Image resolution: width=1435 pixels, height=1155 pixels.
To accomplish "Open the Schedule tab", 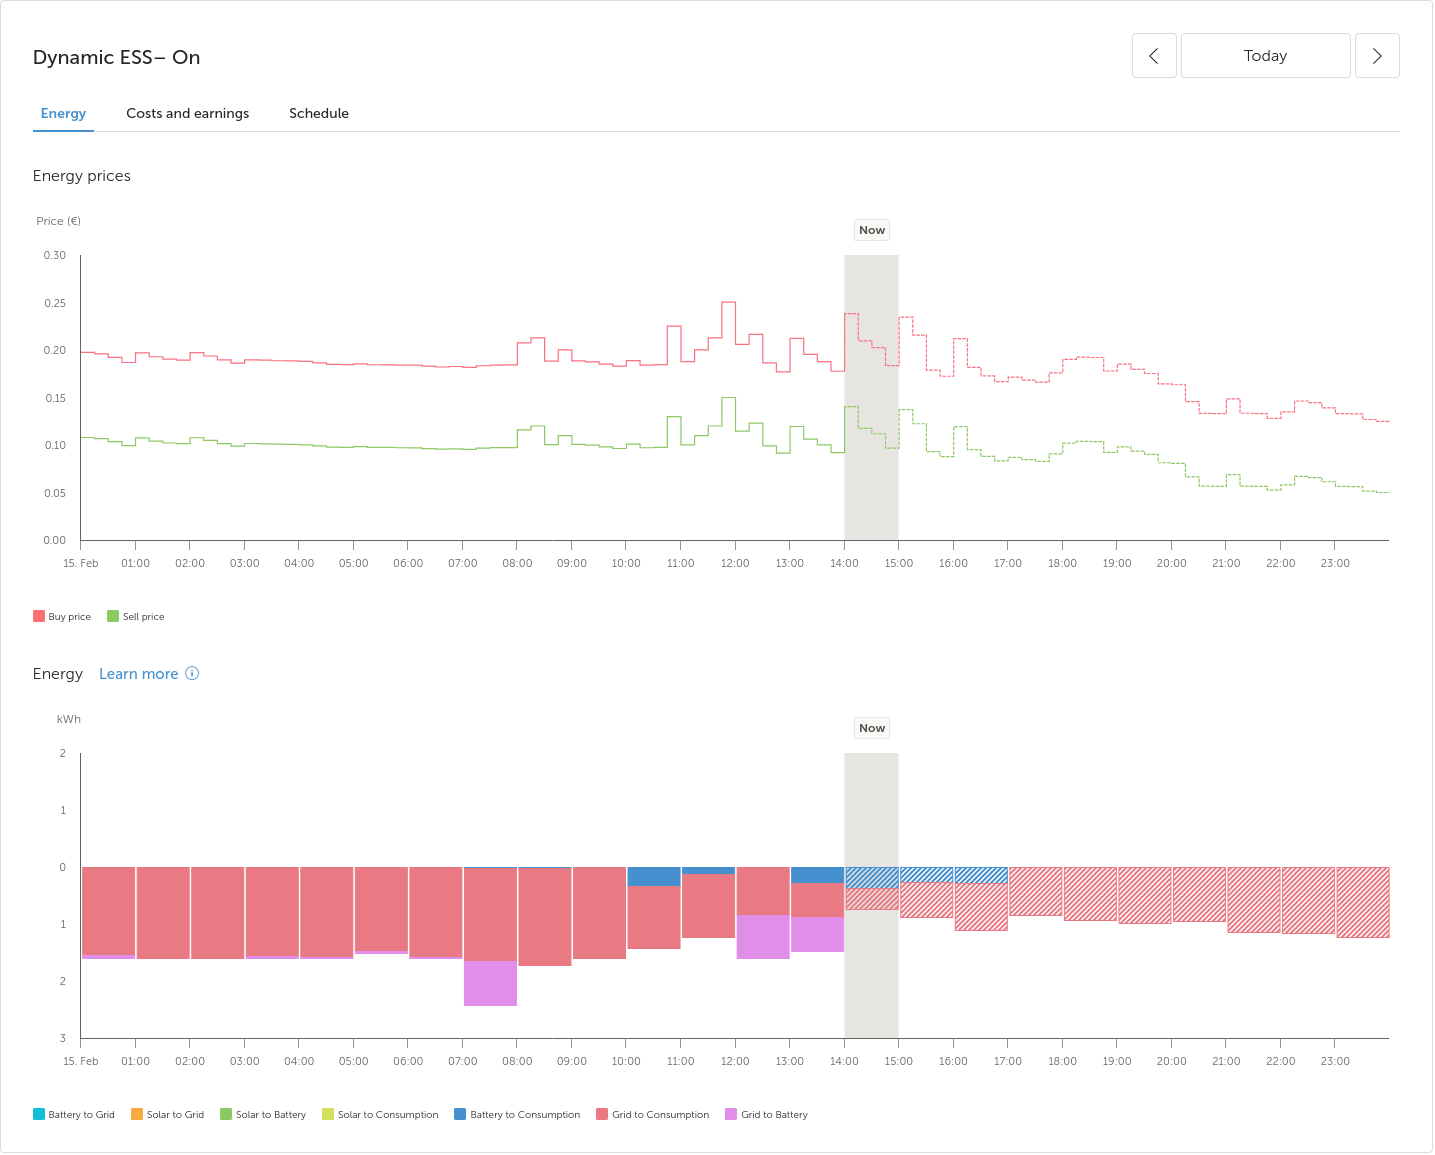I will click(x=318, y=114).
